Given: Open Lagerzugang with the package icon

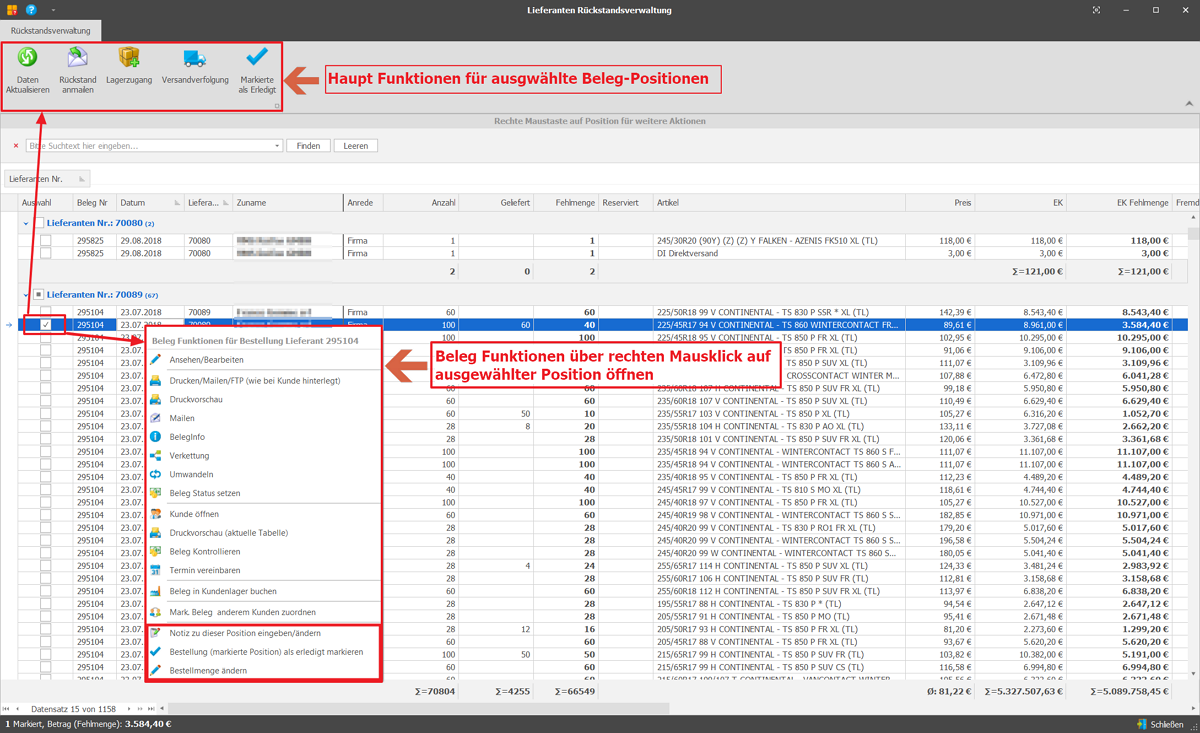Looking at the screenshot, I should [129, 58].
